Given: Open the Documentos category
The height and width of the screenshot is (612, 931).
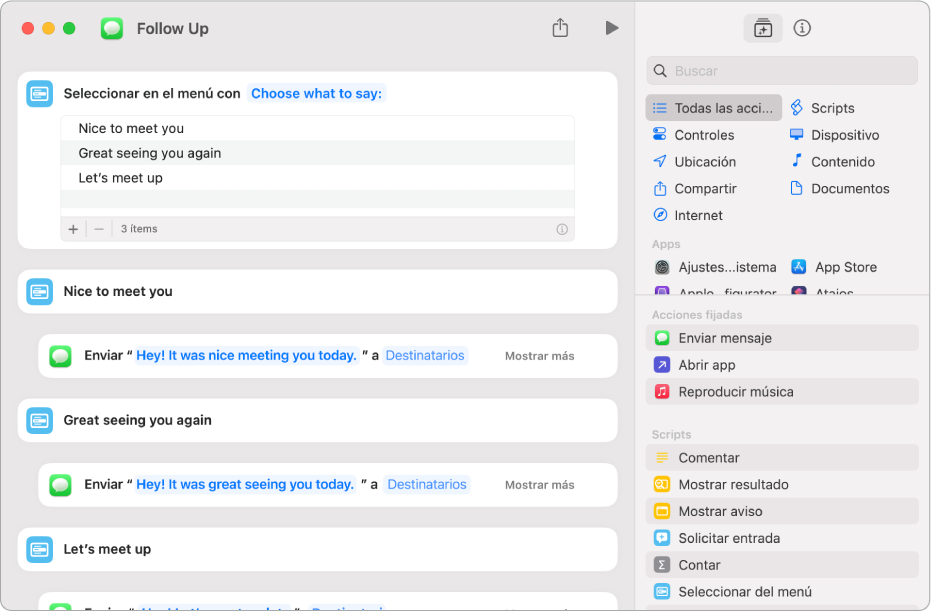Looking at the screenshot, I should [840, 189].
